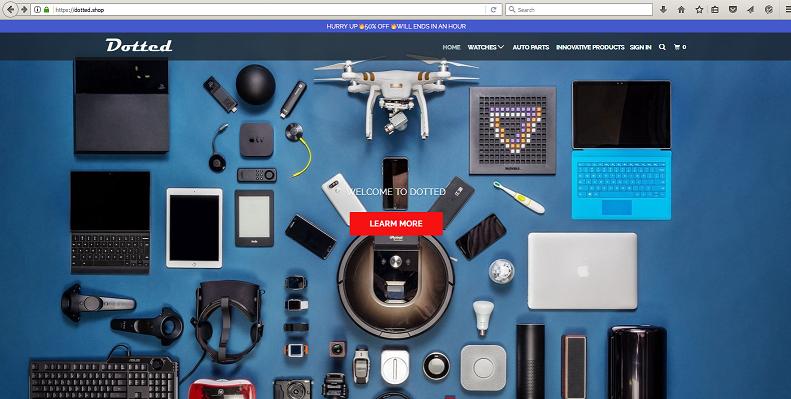791x399 pixels.
Task: Go to the browser home page icon
Action: pos(681,10)
